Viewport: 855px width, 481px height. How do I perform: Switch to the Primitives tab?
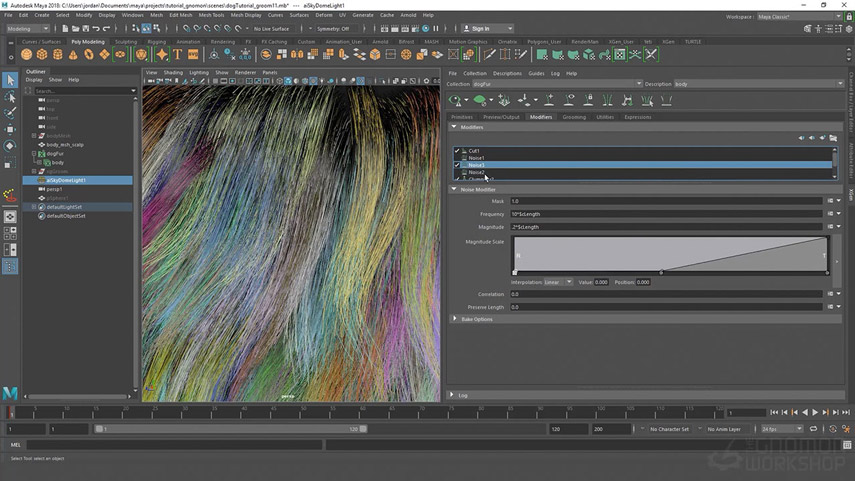[x=462, y=117]
